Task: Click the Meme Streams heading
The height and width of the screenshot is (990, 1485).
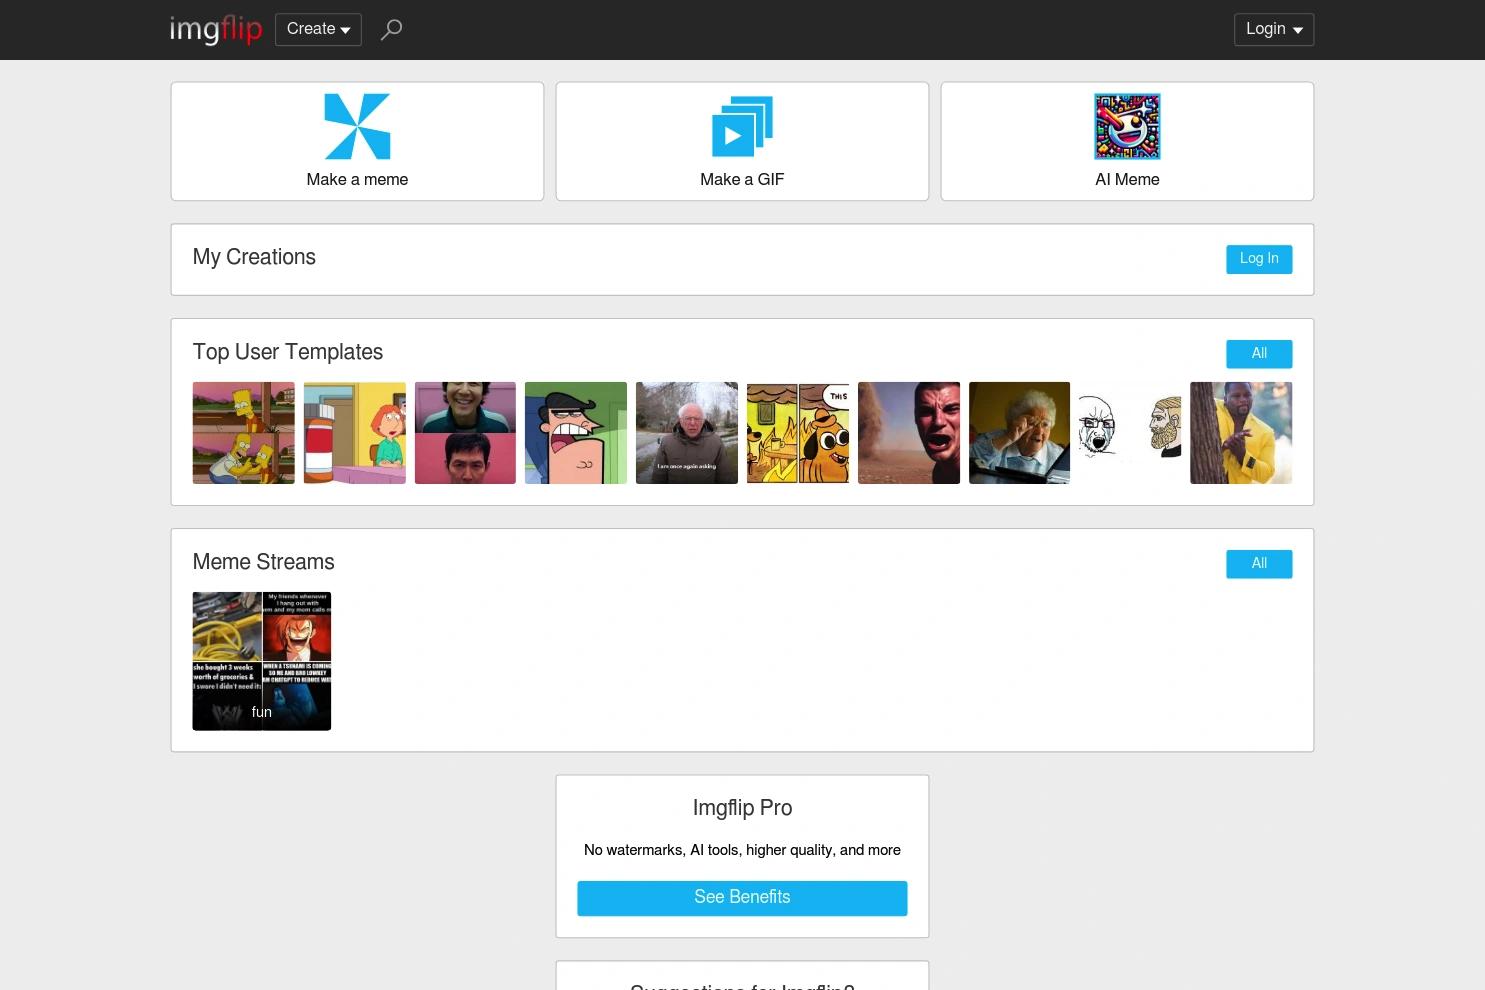Action: point(264,562)
